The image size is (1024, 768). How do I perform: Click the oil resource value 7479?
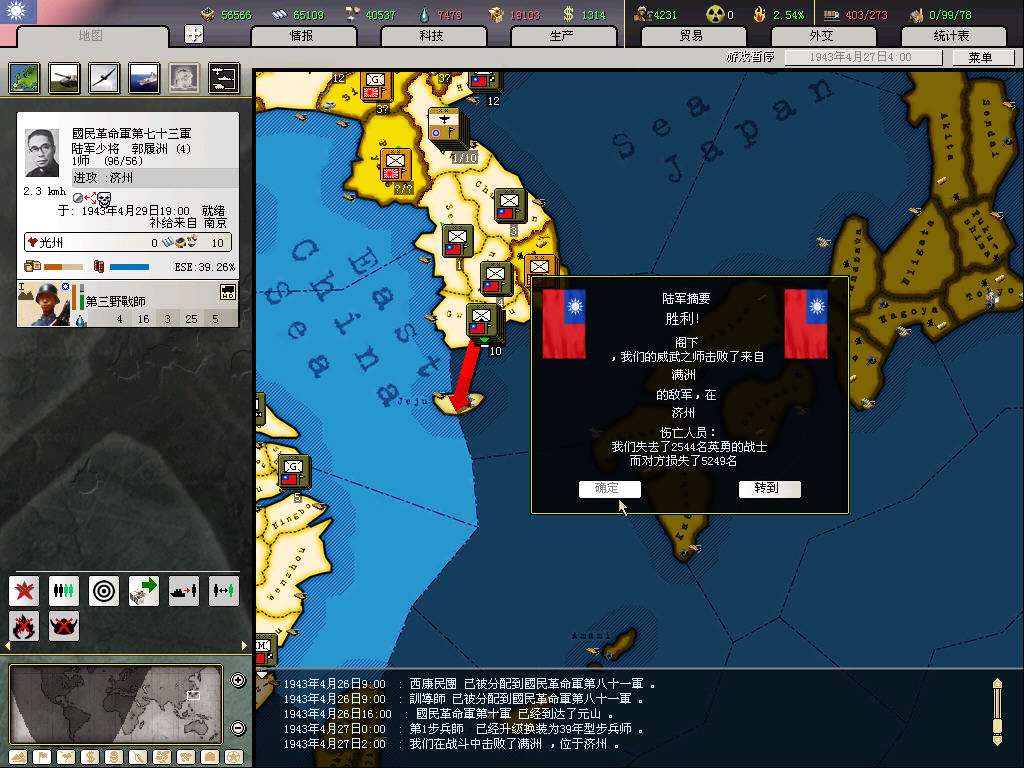449,14
